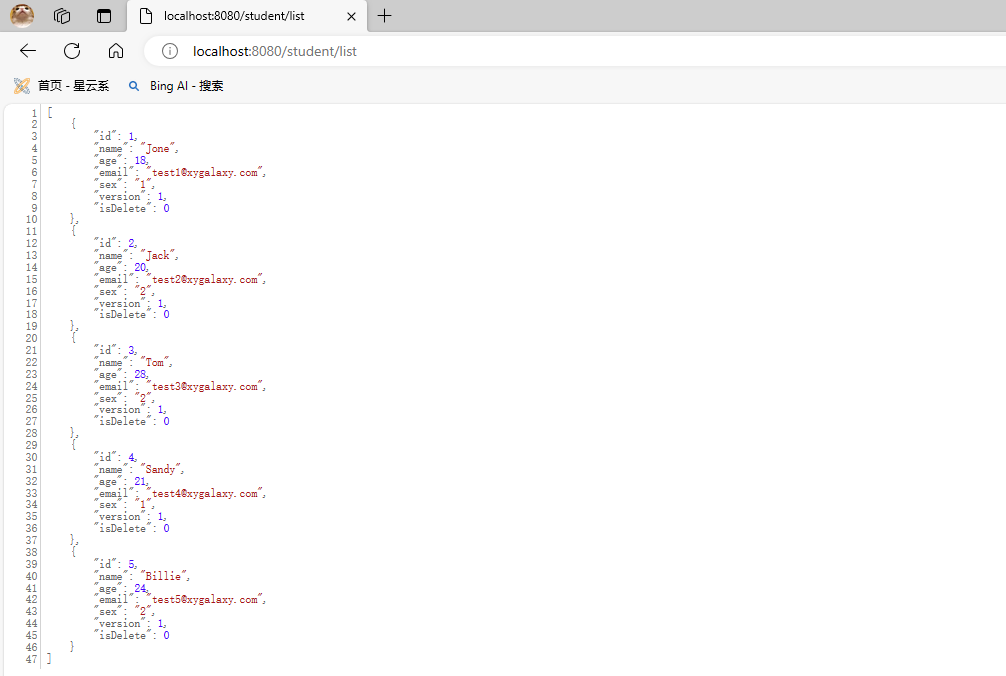Click line number 47 in the gutter
The height and width of the screenshot is (676, 1006).
click(x=31, y=660)
